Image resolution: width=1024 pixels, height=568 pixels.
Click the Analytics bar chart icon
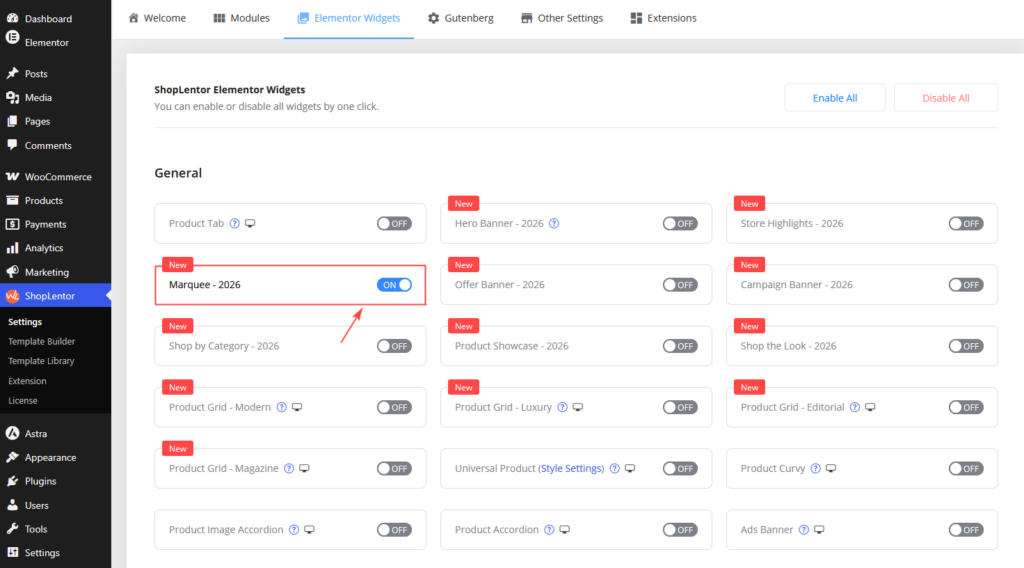pos(12,248)
